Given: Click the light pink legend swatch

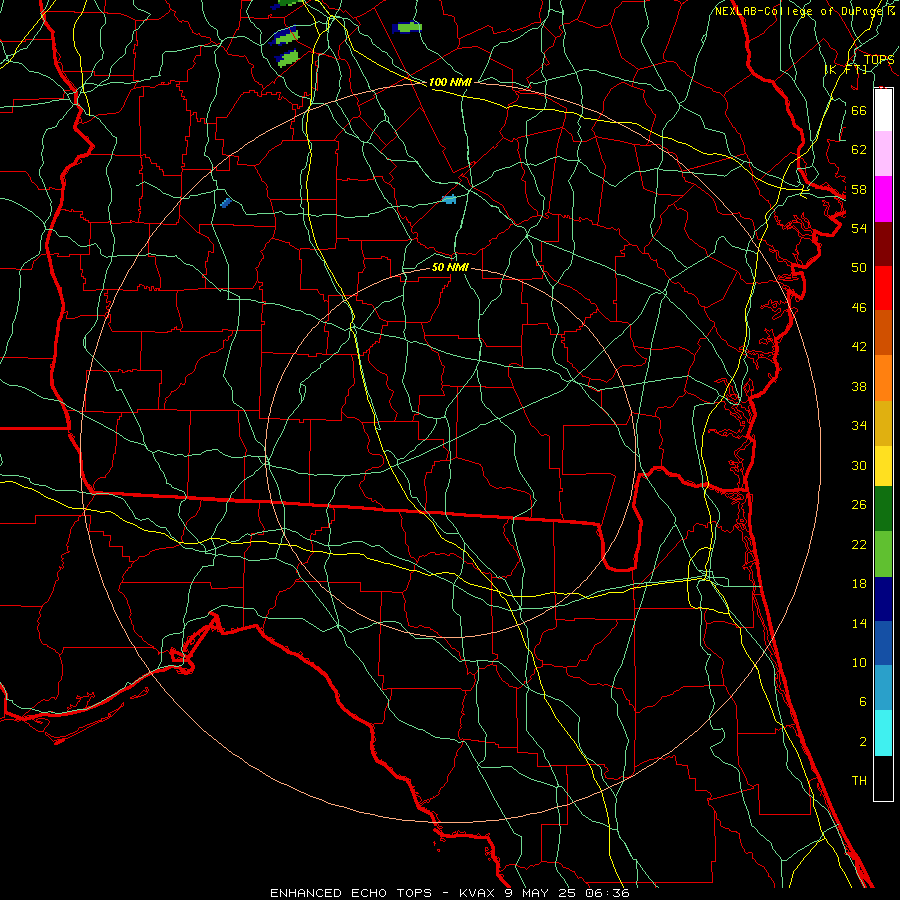Looking at the screenshot, I should tap(883, 154).
